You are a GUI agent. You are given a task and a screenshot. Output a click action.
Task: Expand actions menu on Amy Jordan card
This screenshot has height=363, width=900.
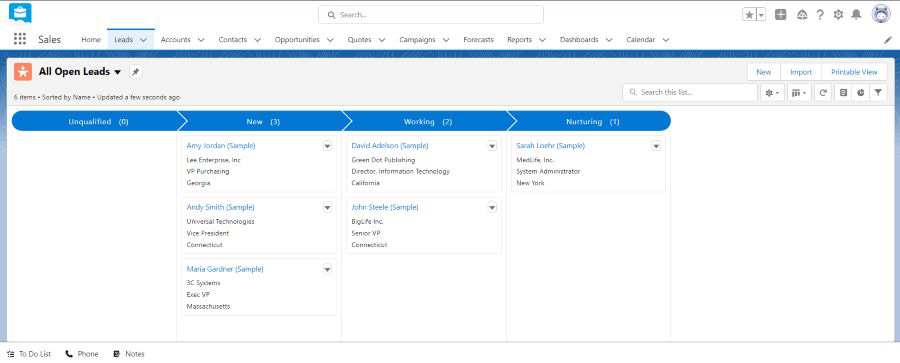[327, 146]
